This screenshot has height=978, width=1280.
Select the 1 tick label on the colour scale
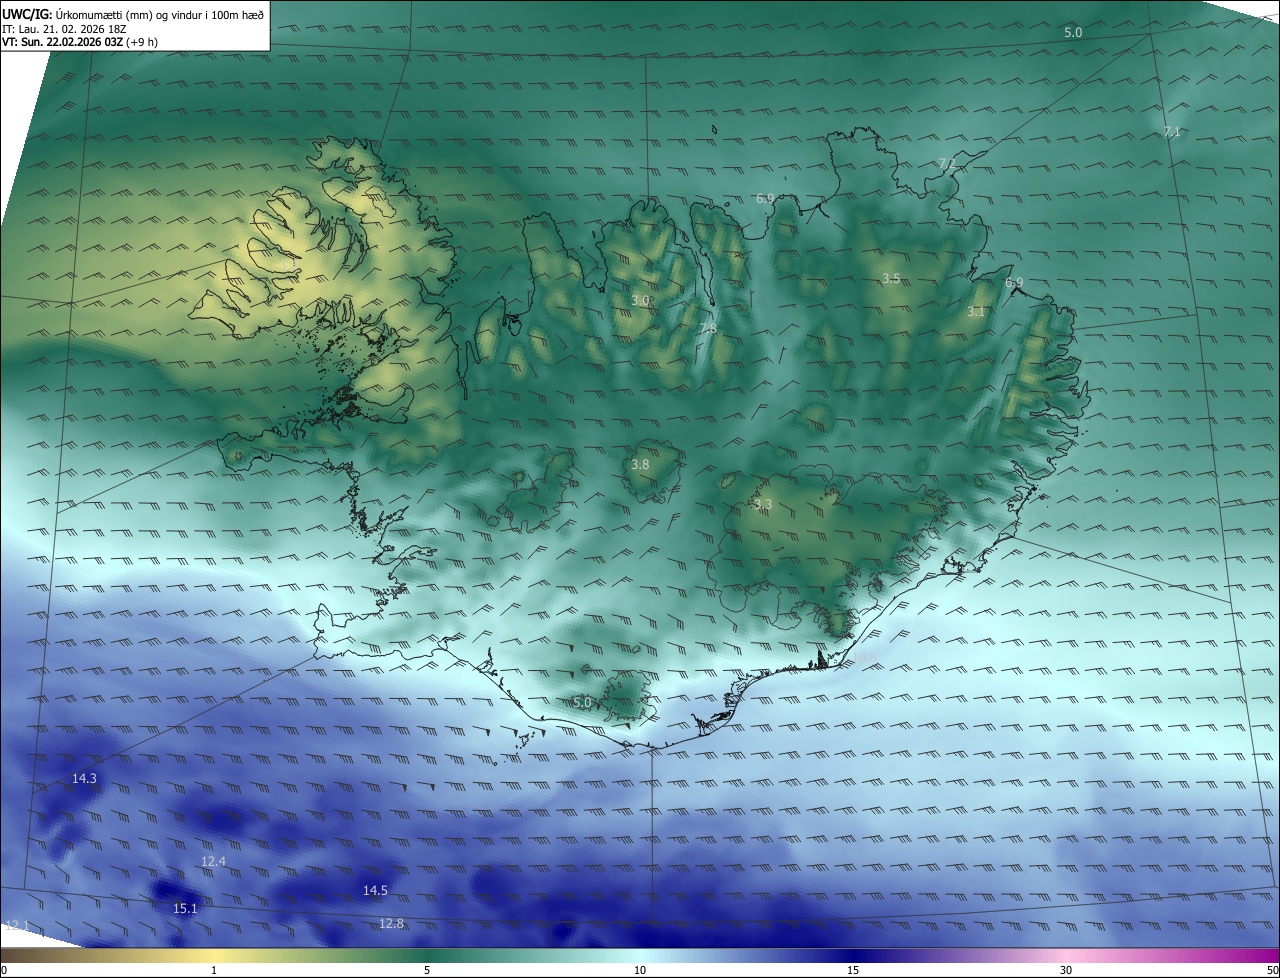tap(214, 970)
